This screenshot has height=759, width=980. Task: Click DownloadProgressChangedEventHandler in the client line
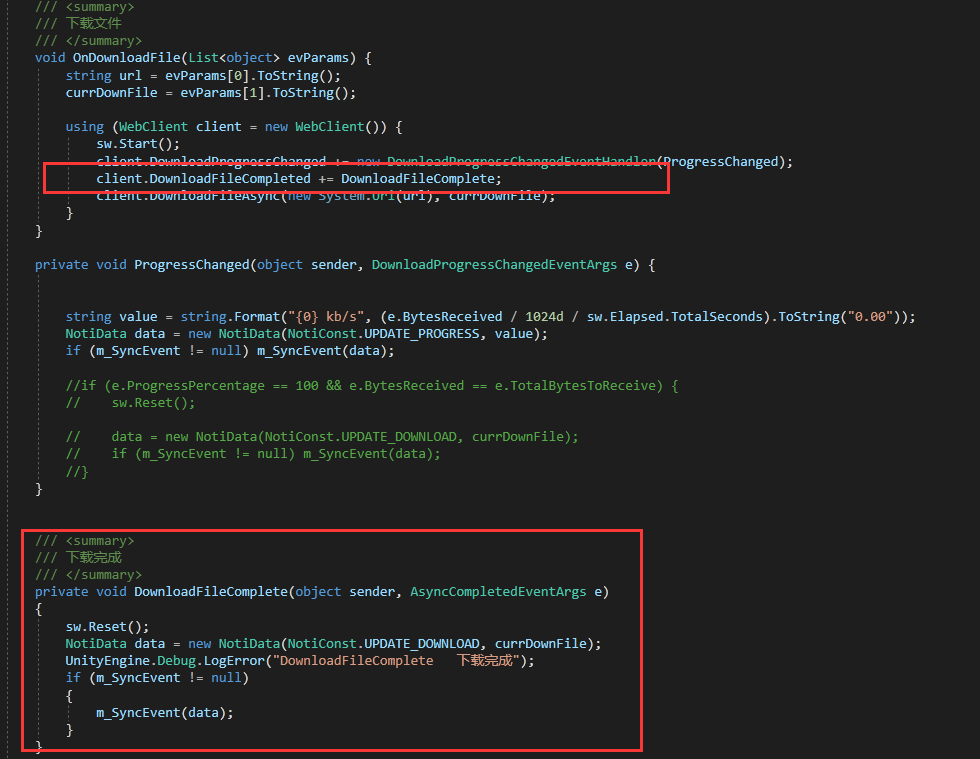(521, 161)
